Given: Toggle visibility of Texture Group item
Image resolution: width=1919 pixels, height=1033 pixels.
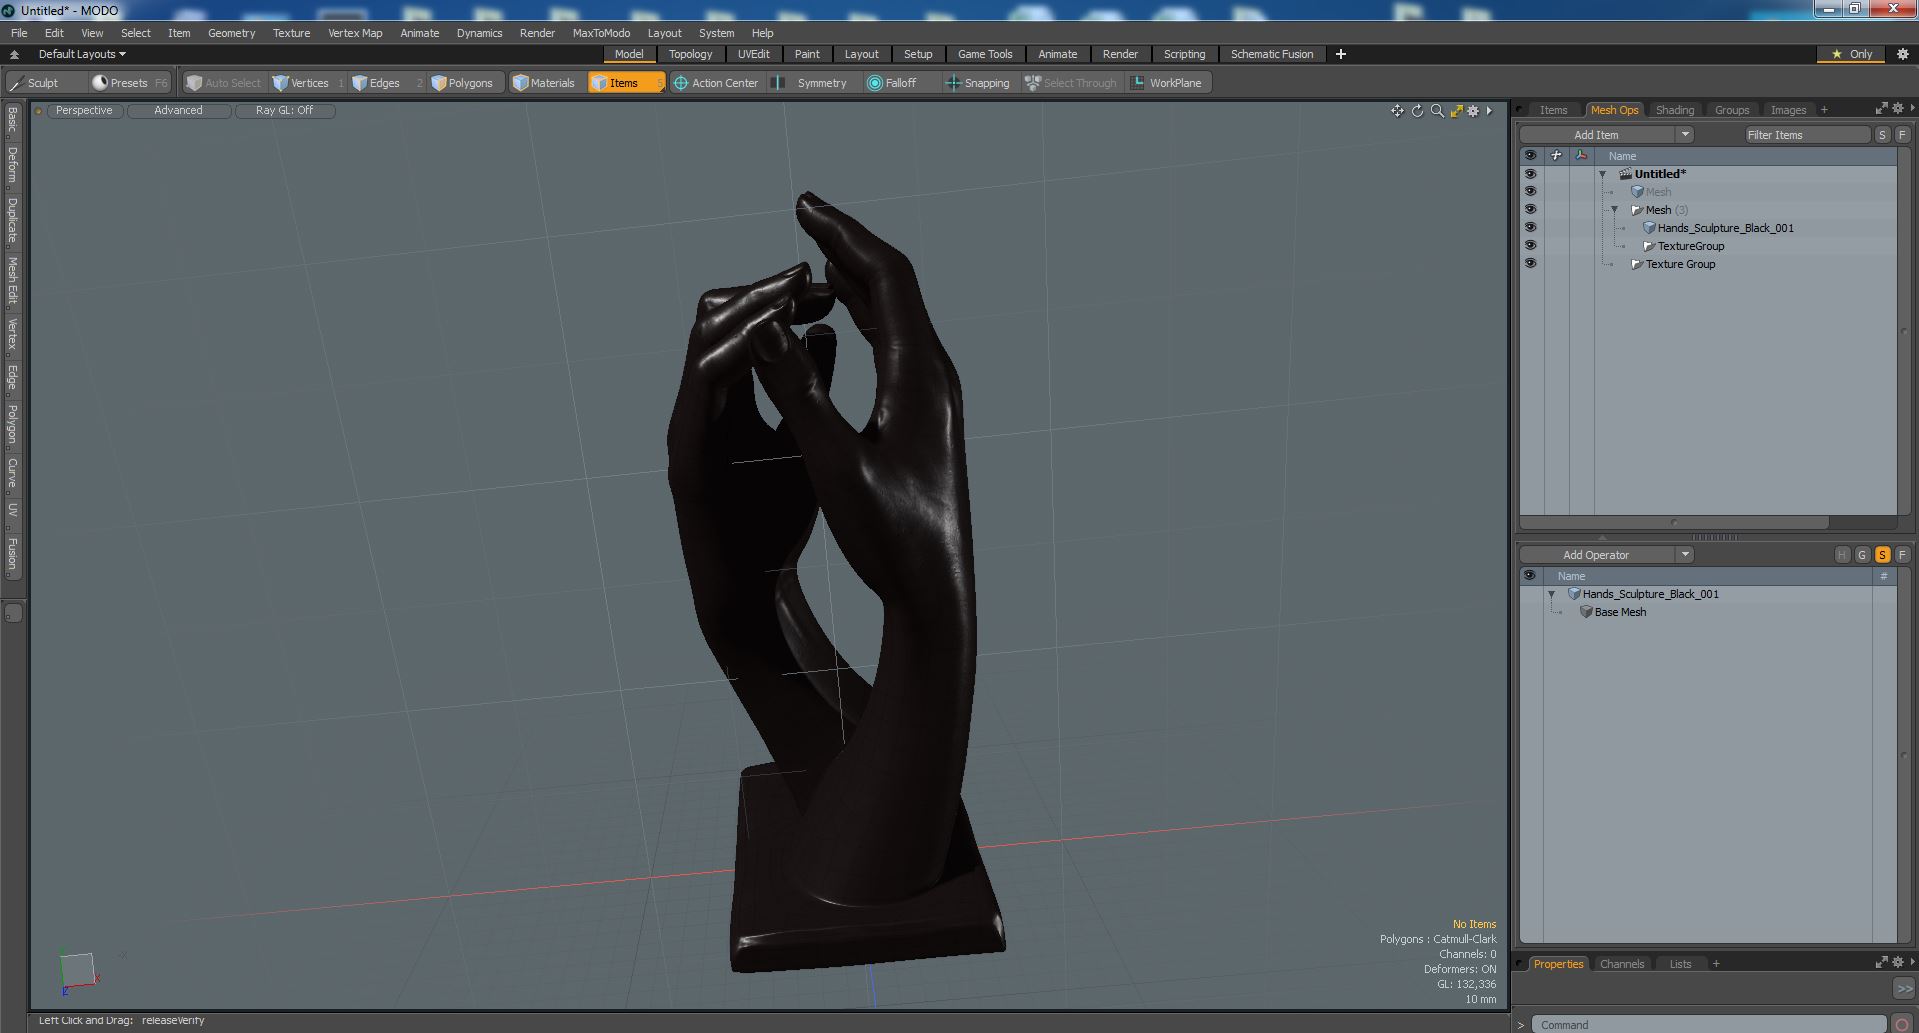Looking at the screenshot, I should click(1530, 264).
